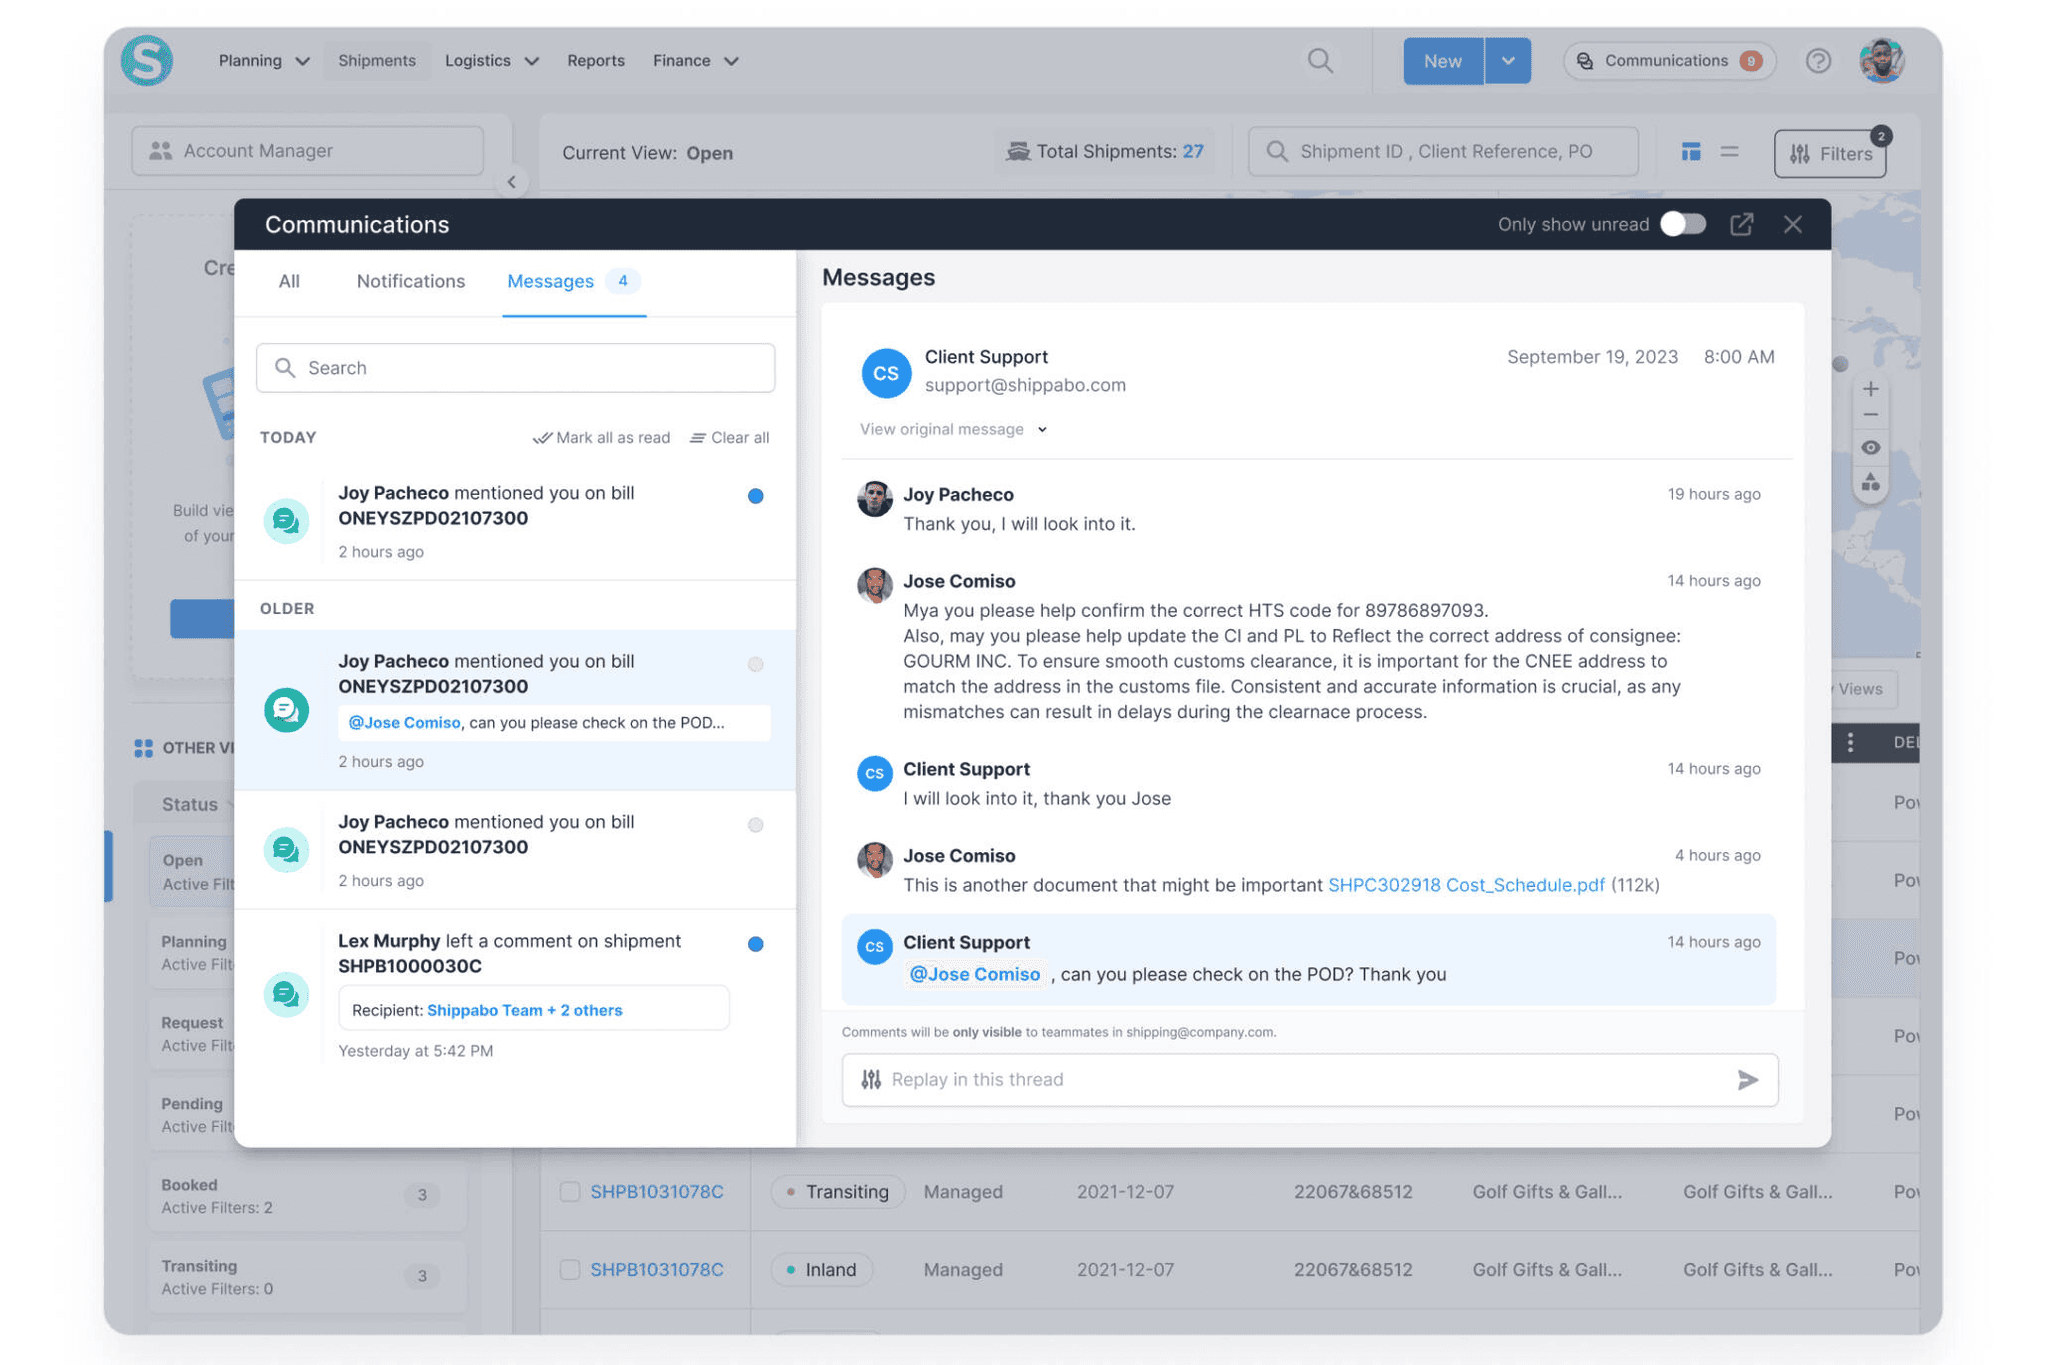Open the Account Manager selector
2048x1365 pixels.
click(x=308, y=151)
